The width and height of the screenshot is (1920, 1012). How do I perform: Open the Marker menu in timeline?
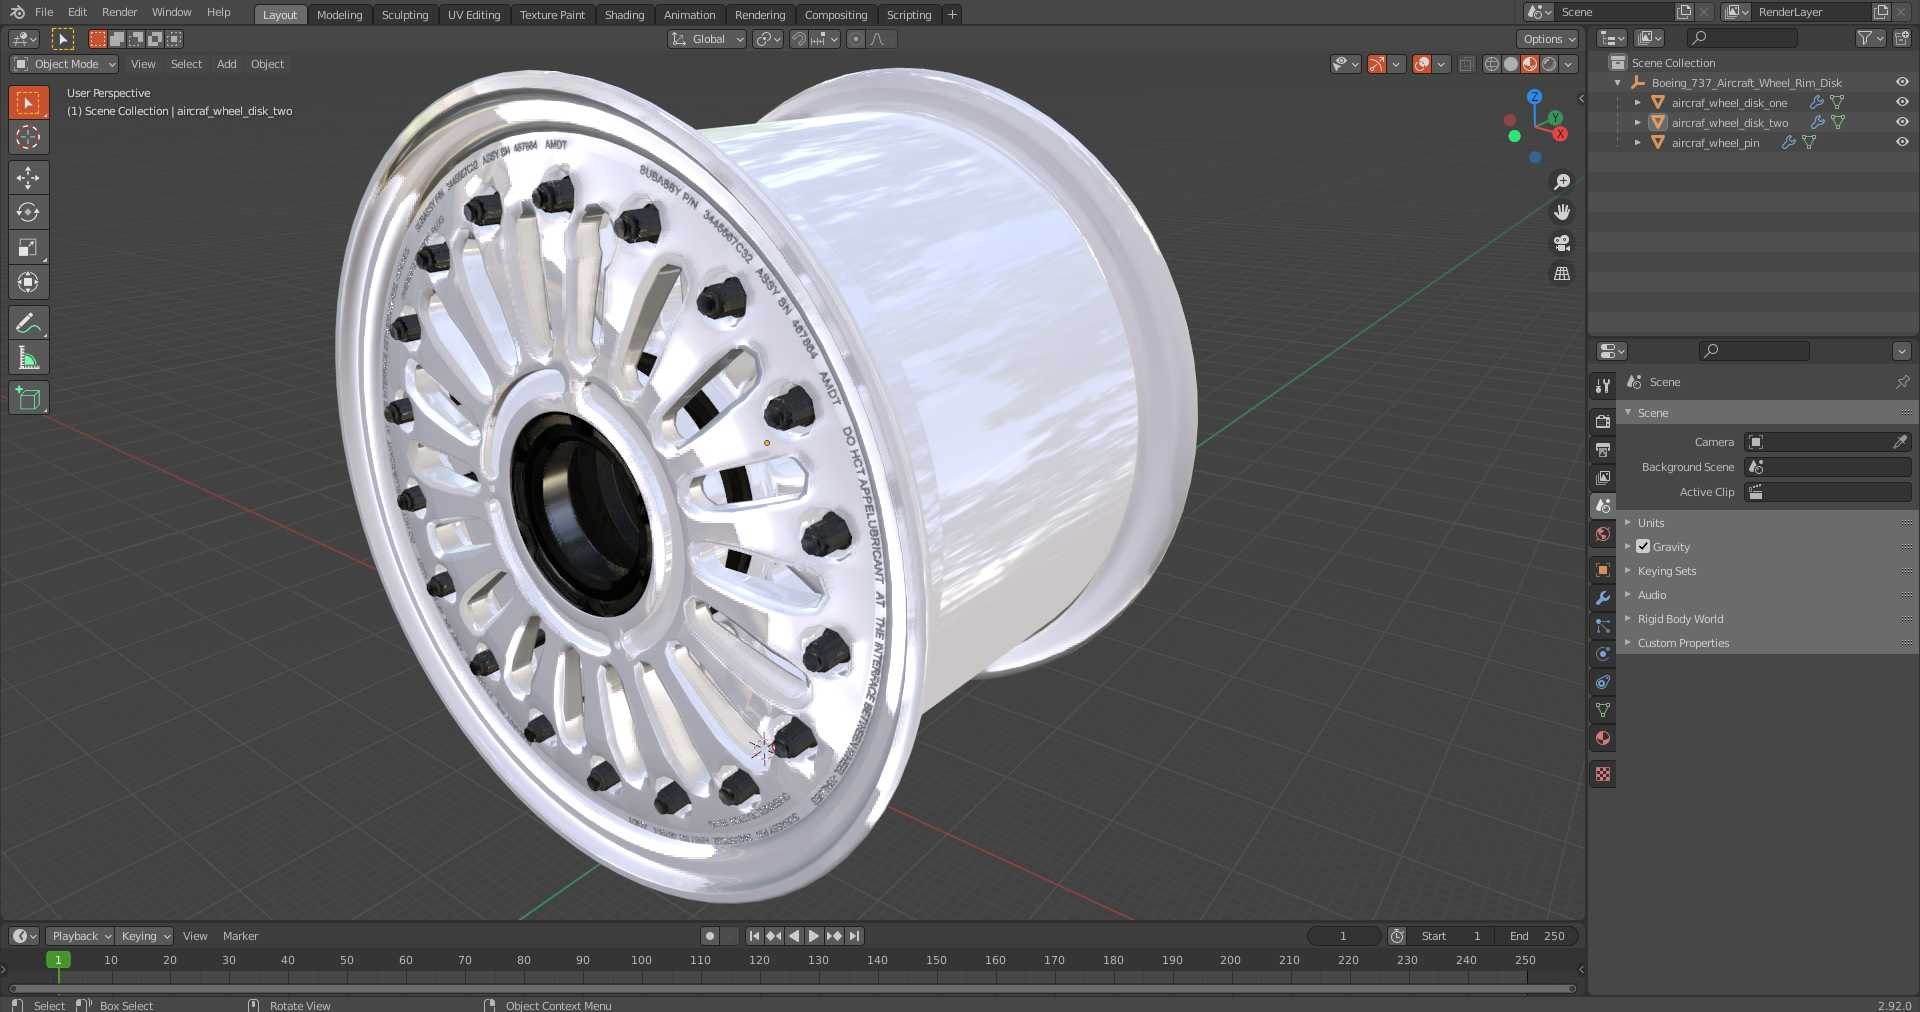(x=240, y=936)
